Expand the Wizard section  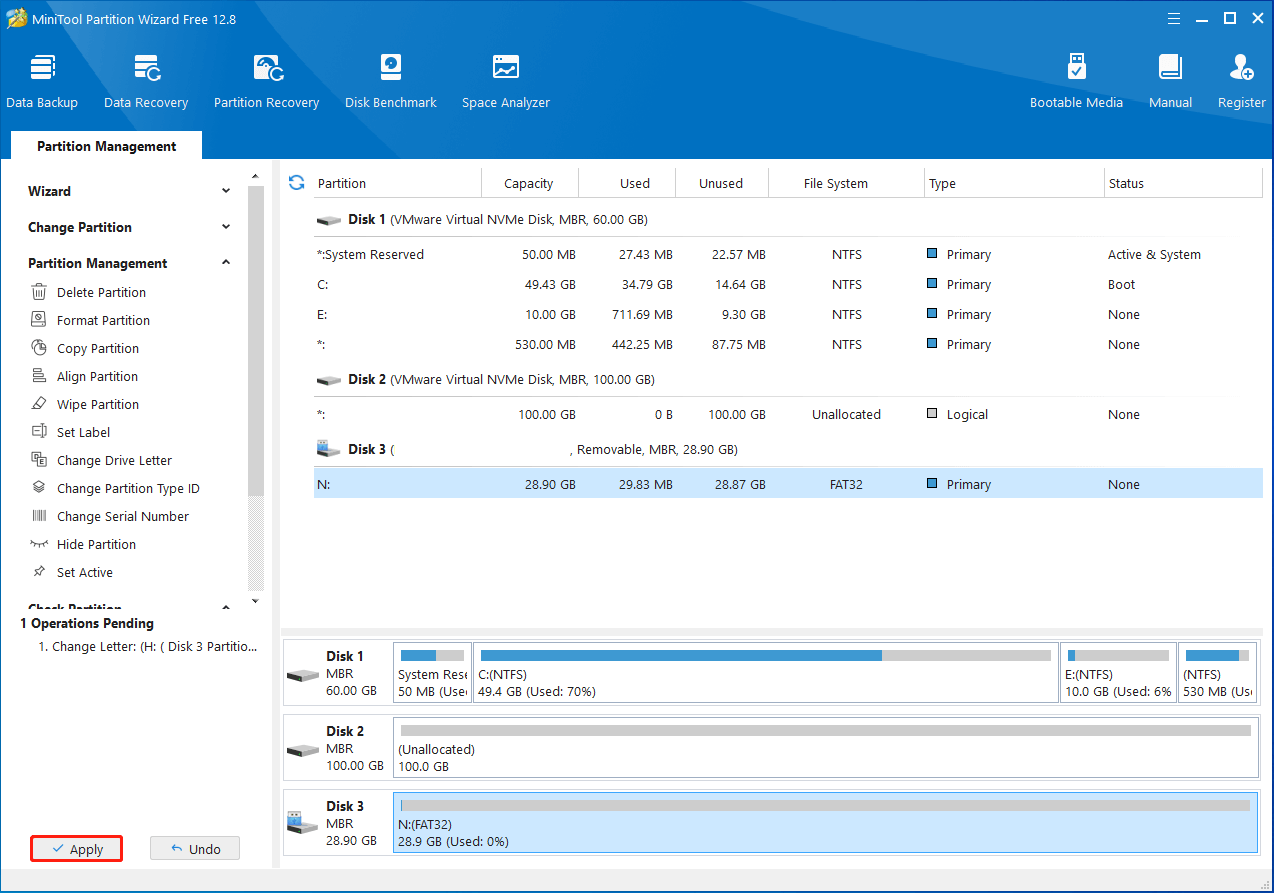(226, 191)
